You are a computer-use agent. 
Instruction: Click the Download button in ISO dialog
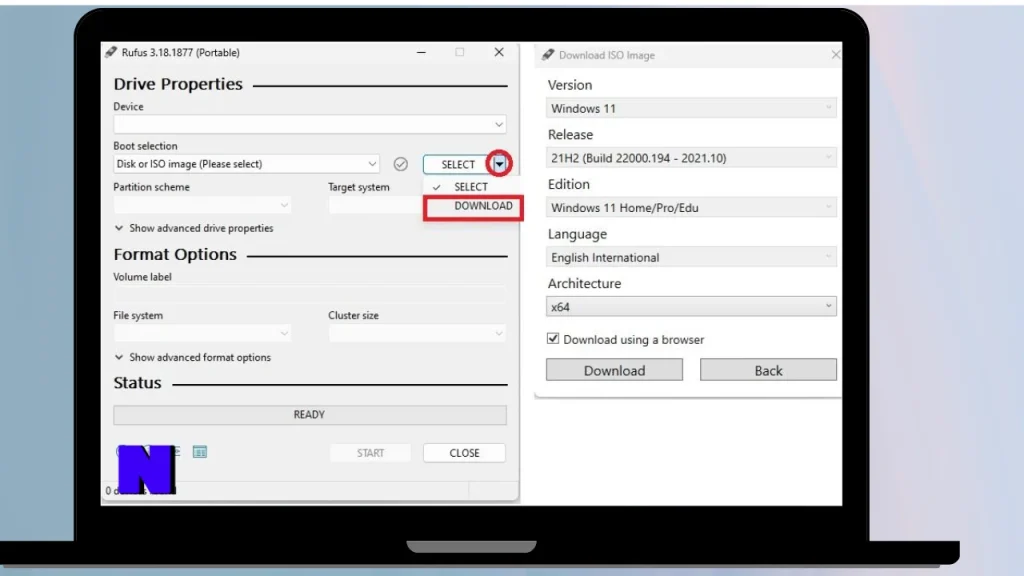point(614,370)
